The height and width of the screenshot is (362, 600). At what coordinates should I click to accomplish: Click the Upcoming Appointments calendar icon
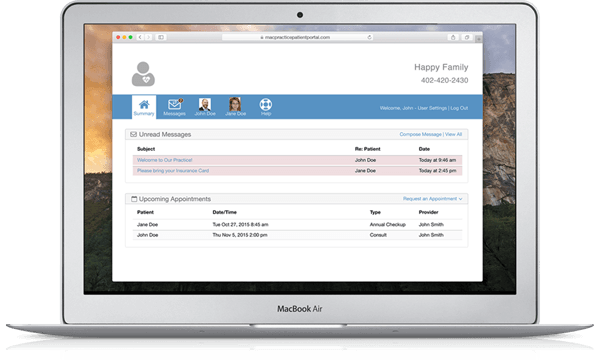134,199
